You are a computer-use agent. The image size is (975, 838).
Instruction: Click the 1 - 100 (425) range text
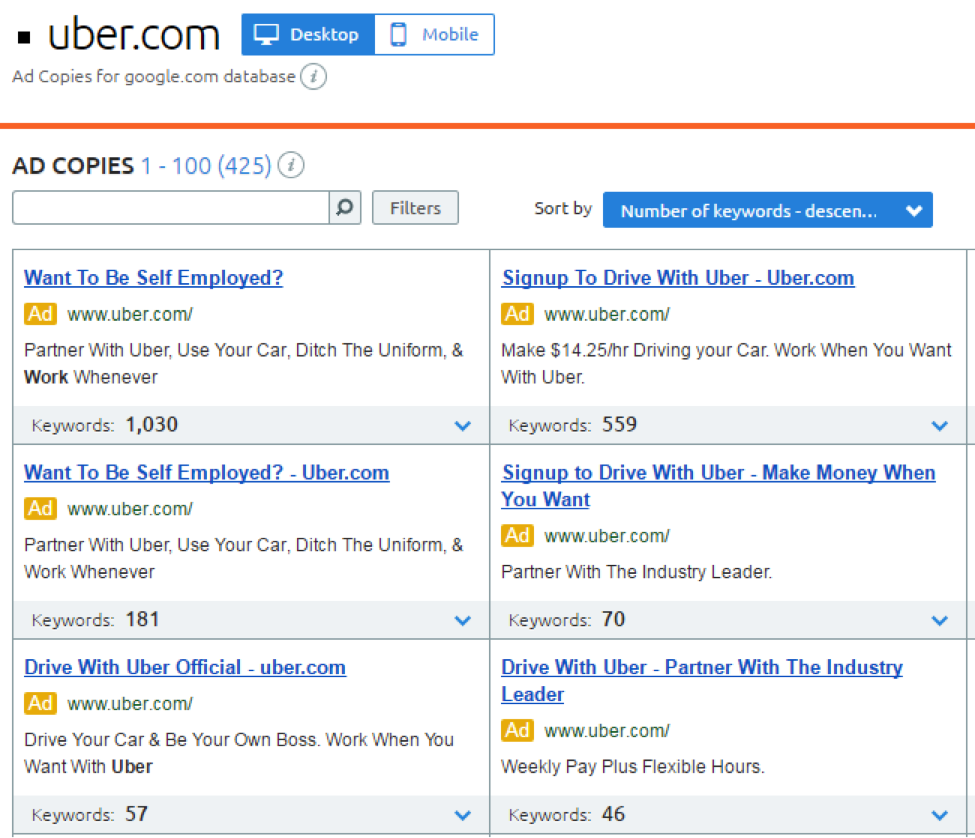coord(206,166)
